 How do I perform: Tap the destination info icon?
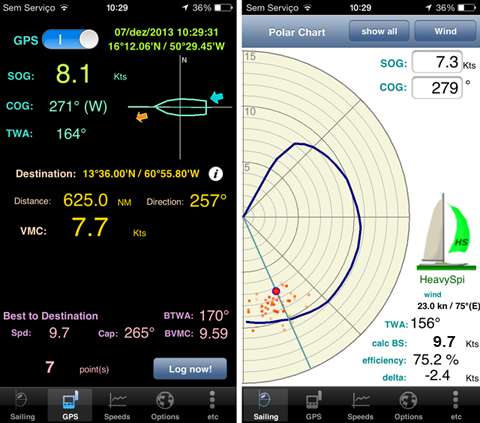tap(216, 174)
